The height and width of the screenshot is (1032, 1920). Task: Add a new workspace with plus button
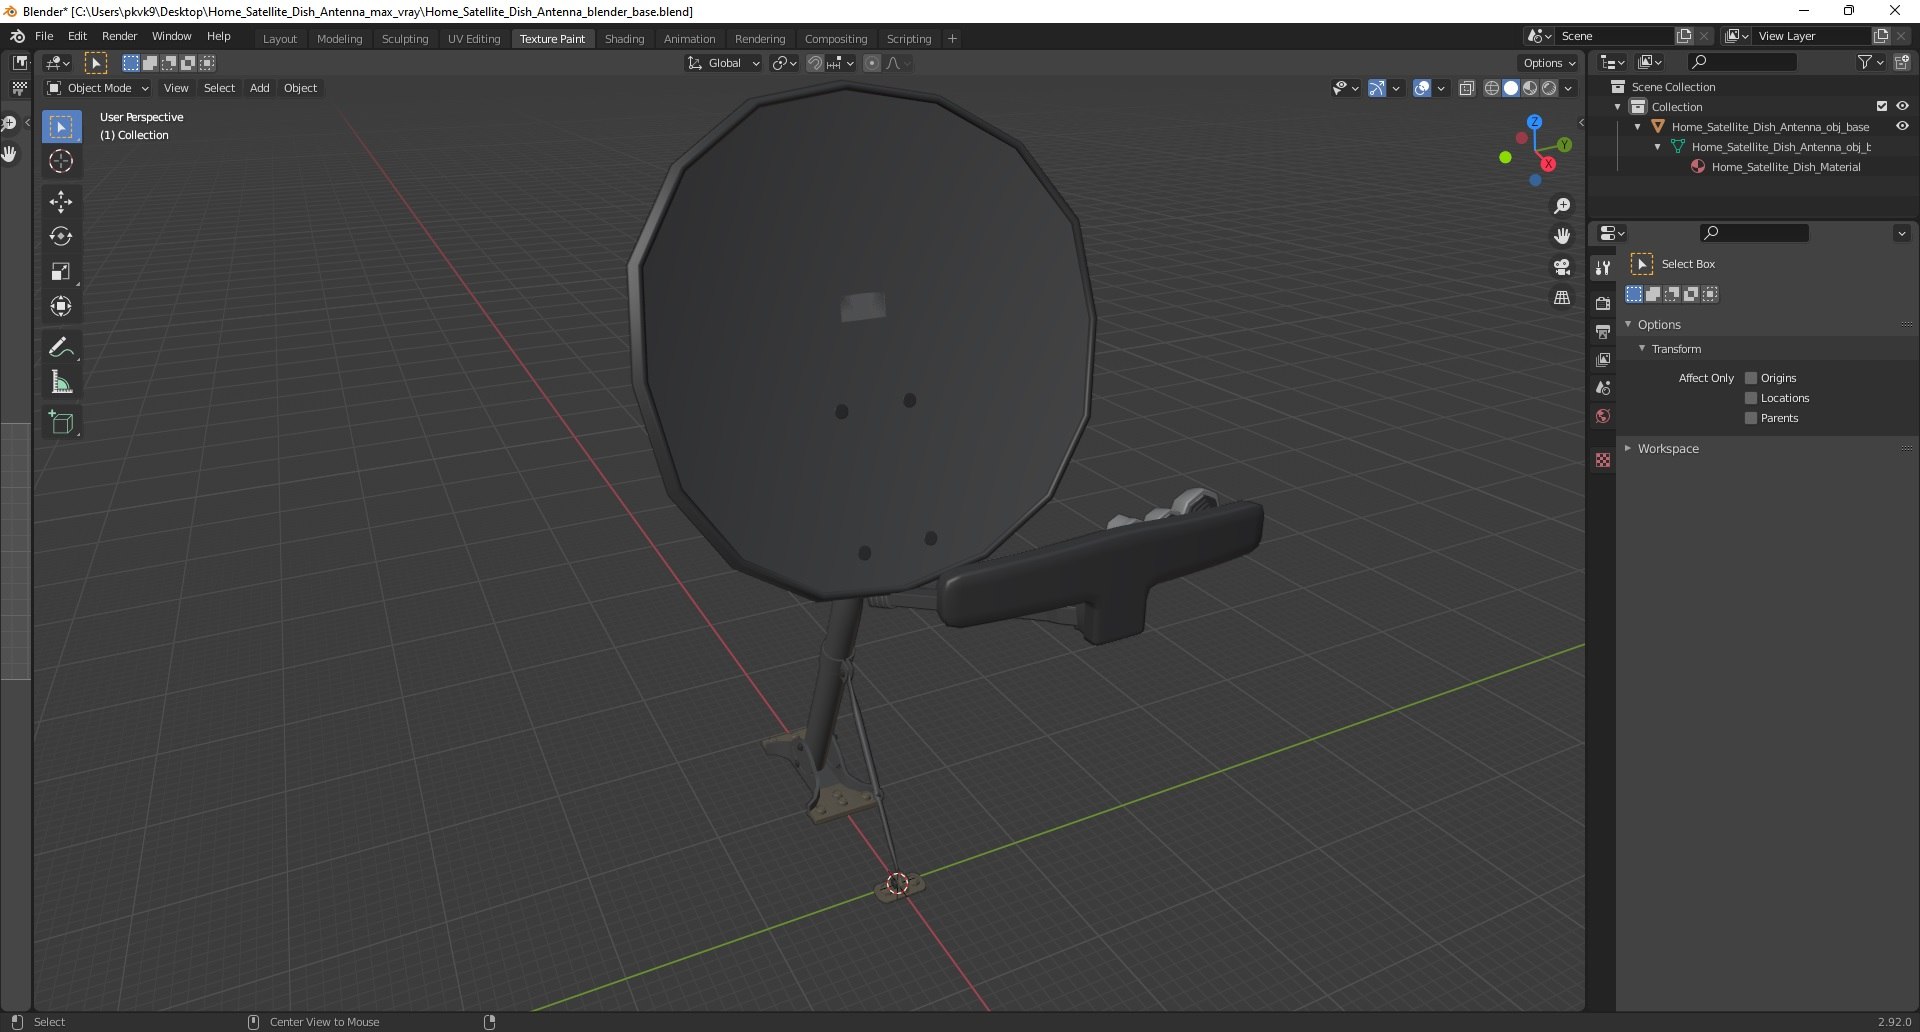click(x=952, y=38)
